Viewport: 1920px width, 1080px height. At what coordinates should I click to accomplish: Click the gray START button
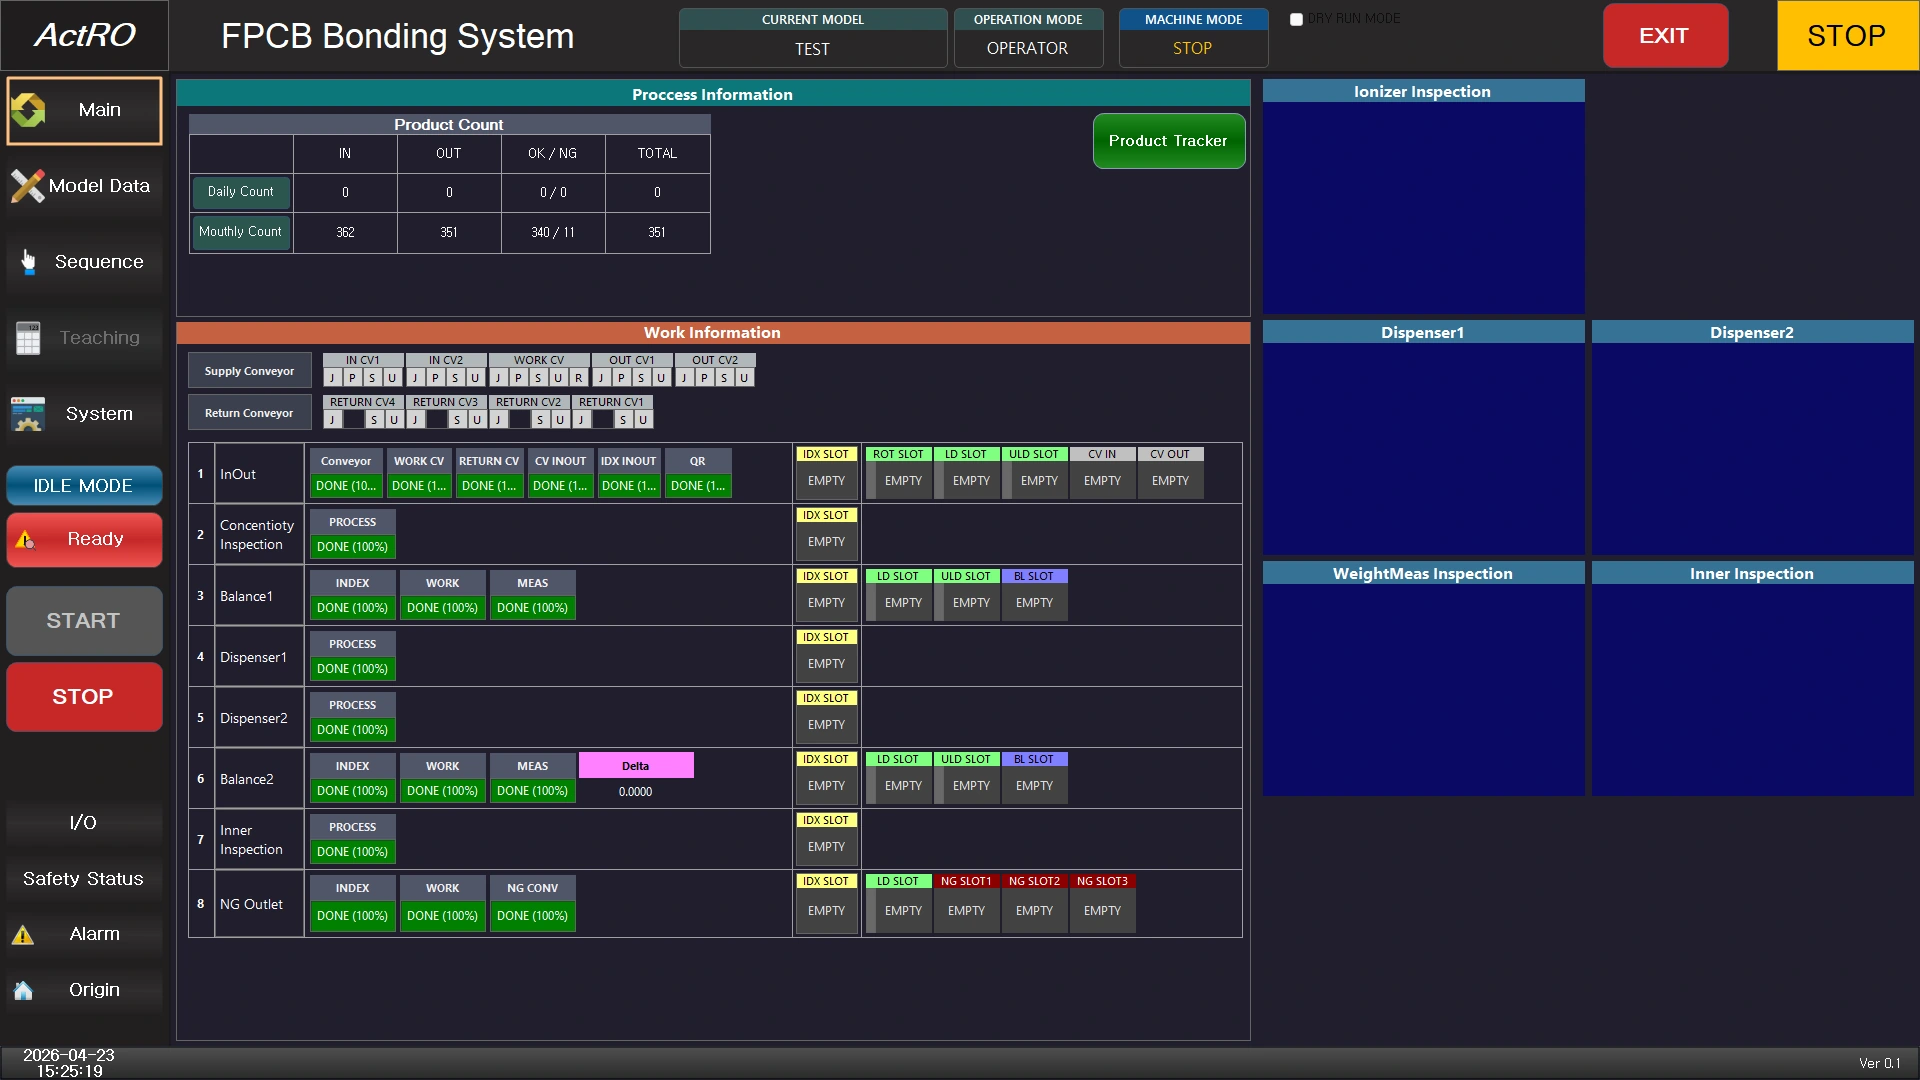[84, 621]
